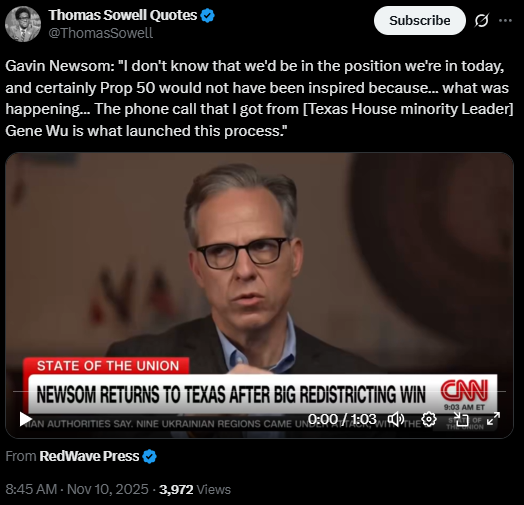The width and height of the screenshot is (524, 505).
Task: Open the @ThomasSowell handle link
Action: pos(101,33)
